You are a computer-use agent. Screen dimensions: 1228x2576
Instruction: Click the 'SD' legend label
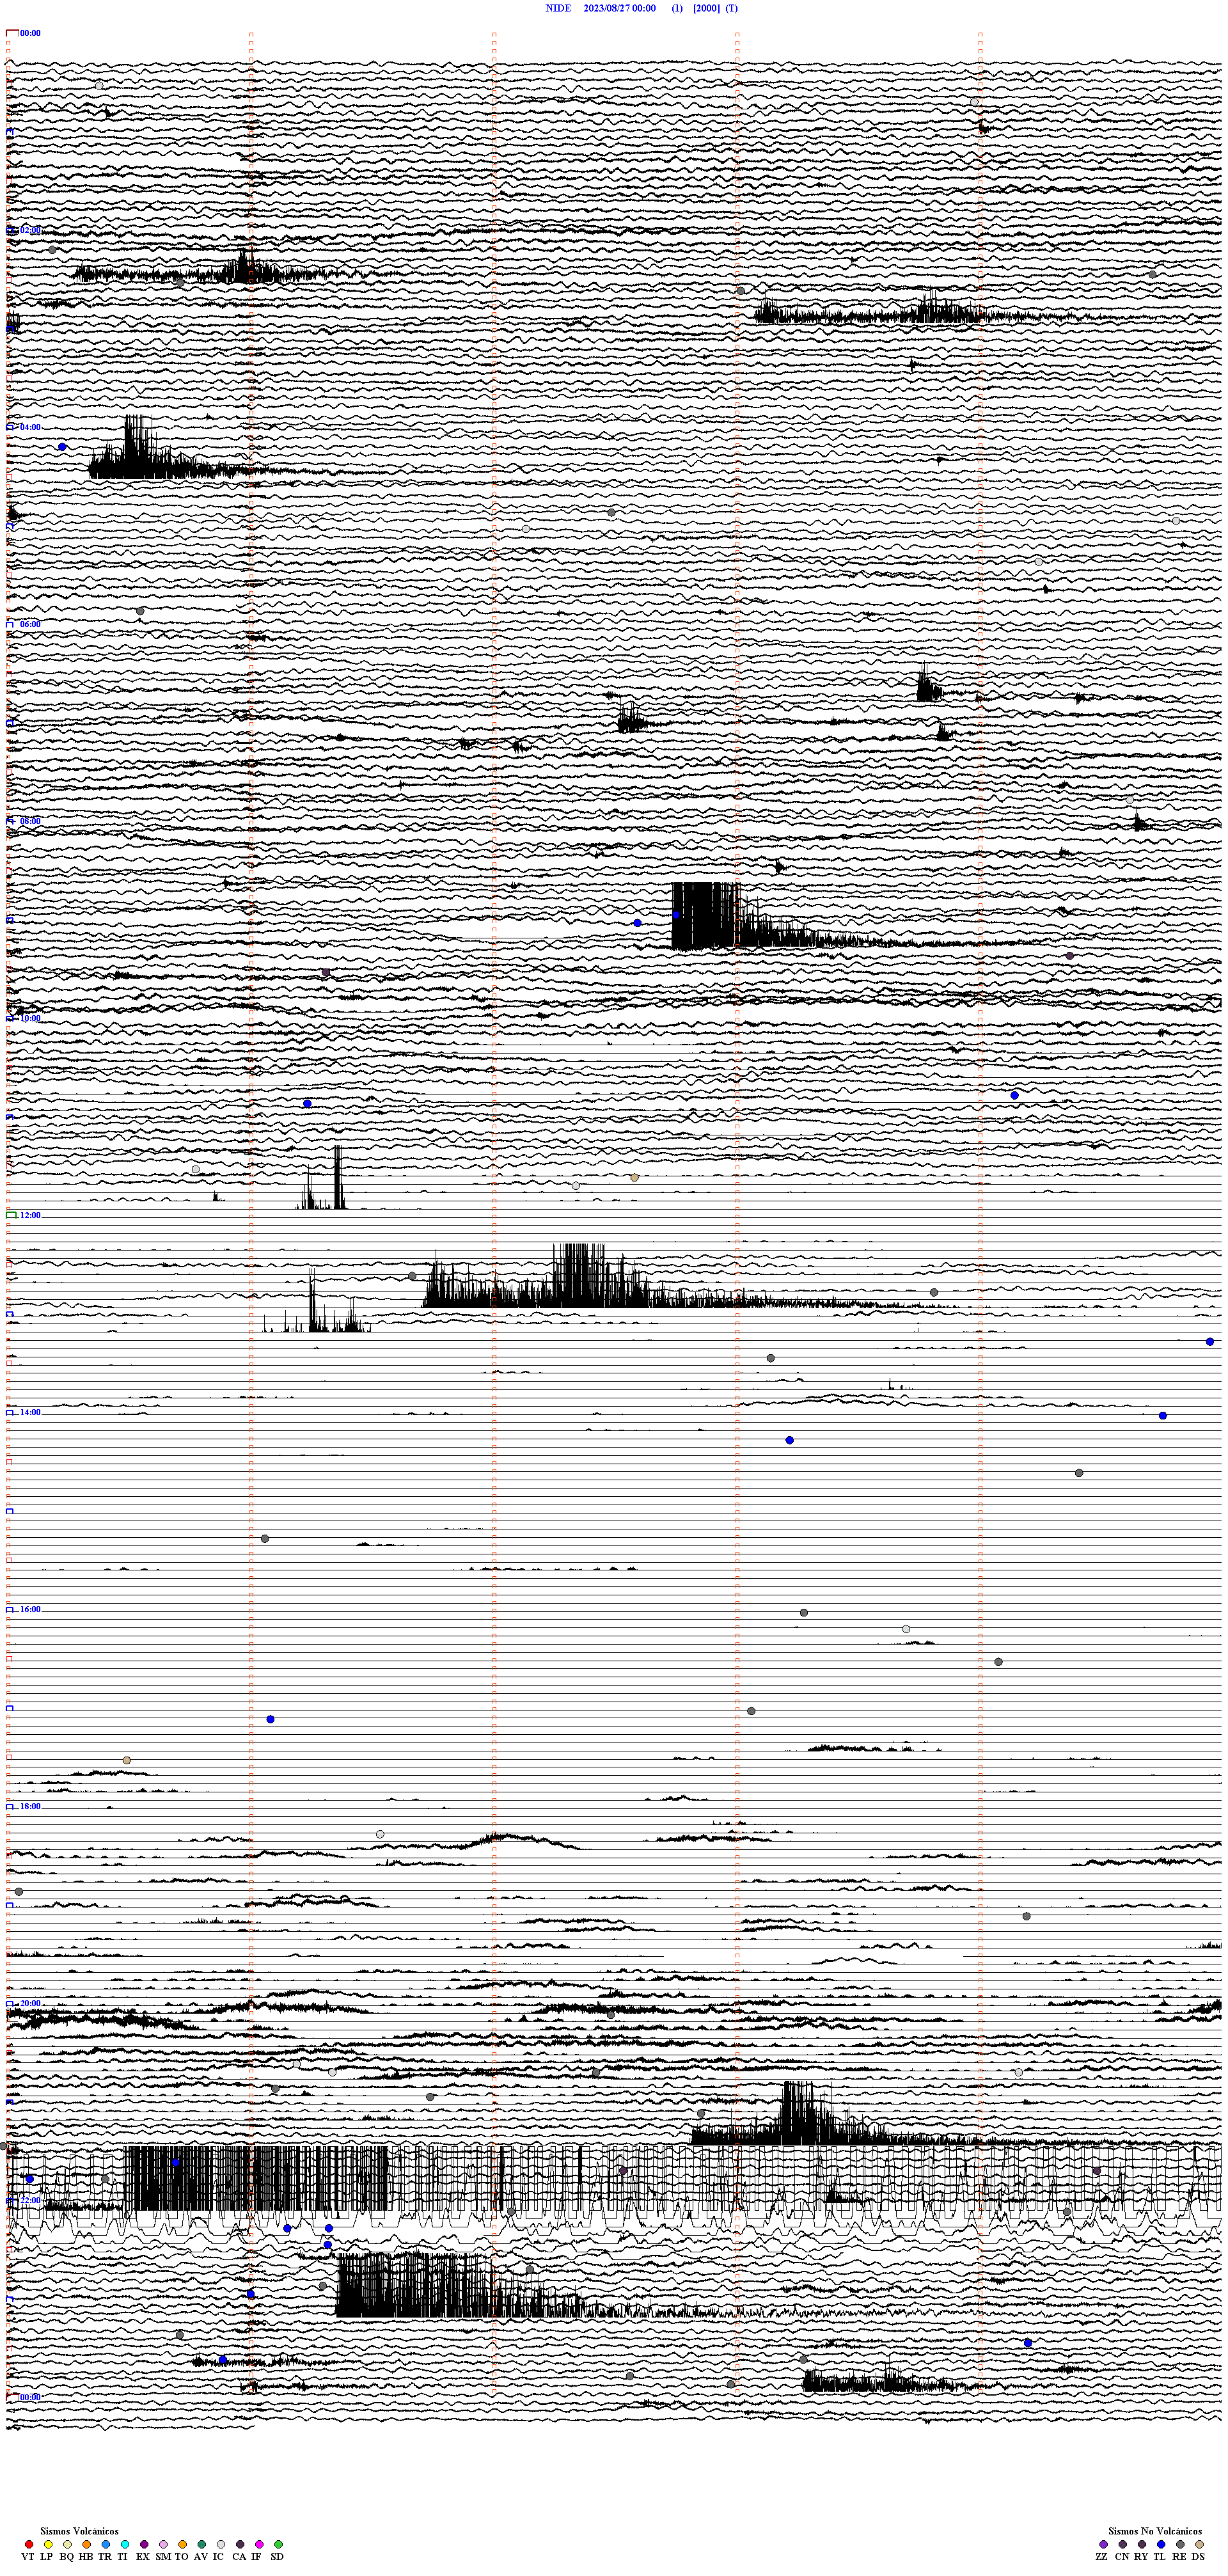click(x=277, y=2557)
